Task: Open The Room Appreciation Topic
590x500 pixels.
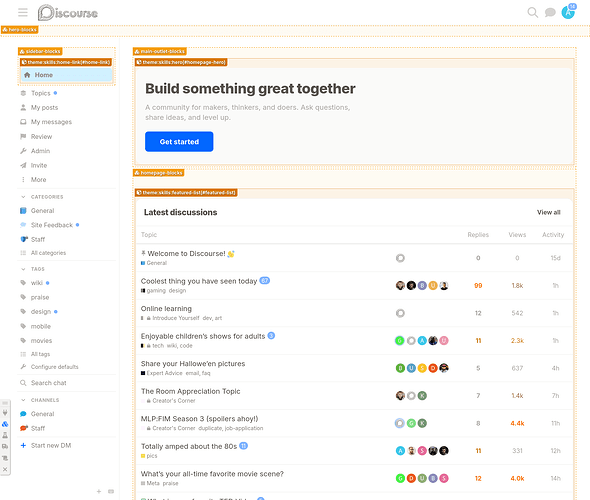Action: pyautogui.click(x=190, y=391)
